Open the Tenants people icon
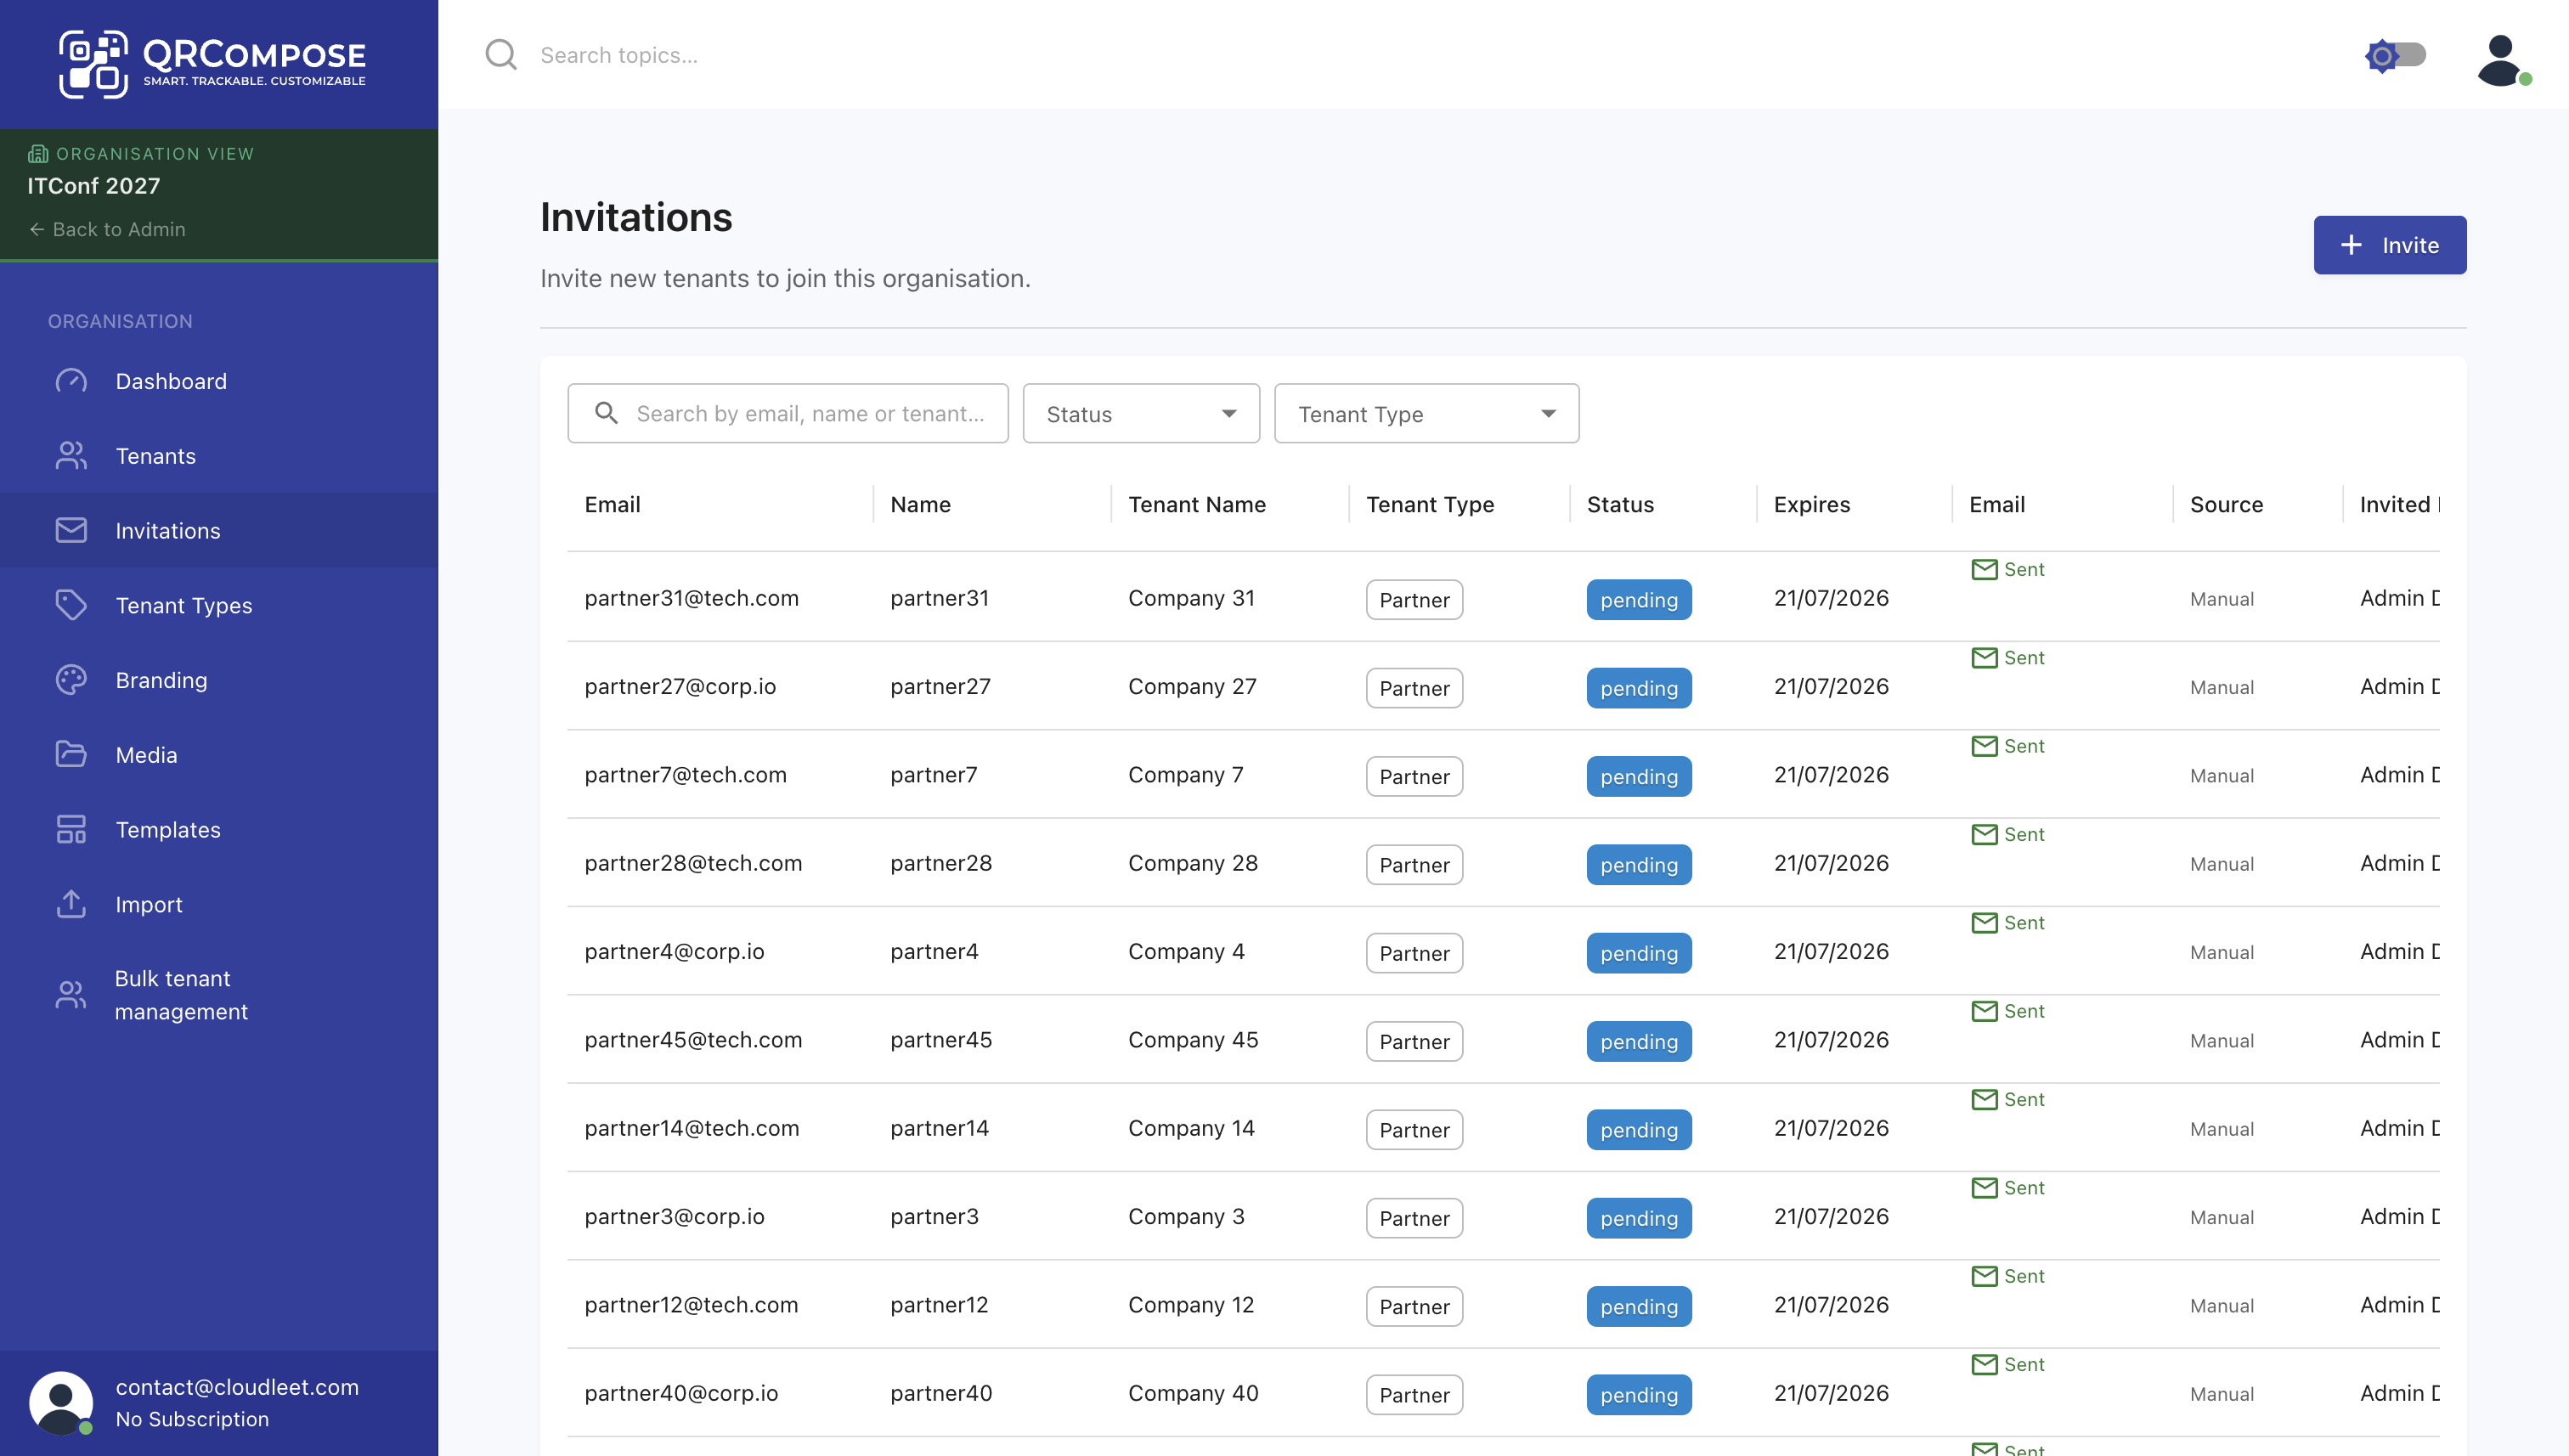The height and width of the screenshot is (1456, 2569). click(x=71, y=456)
